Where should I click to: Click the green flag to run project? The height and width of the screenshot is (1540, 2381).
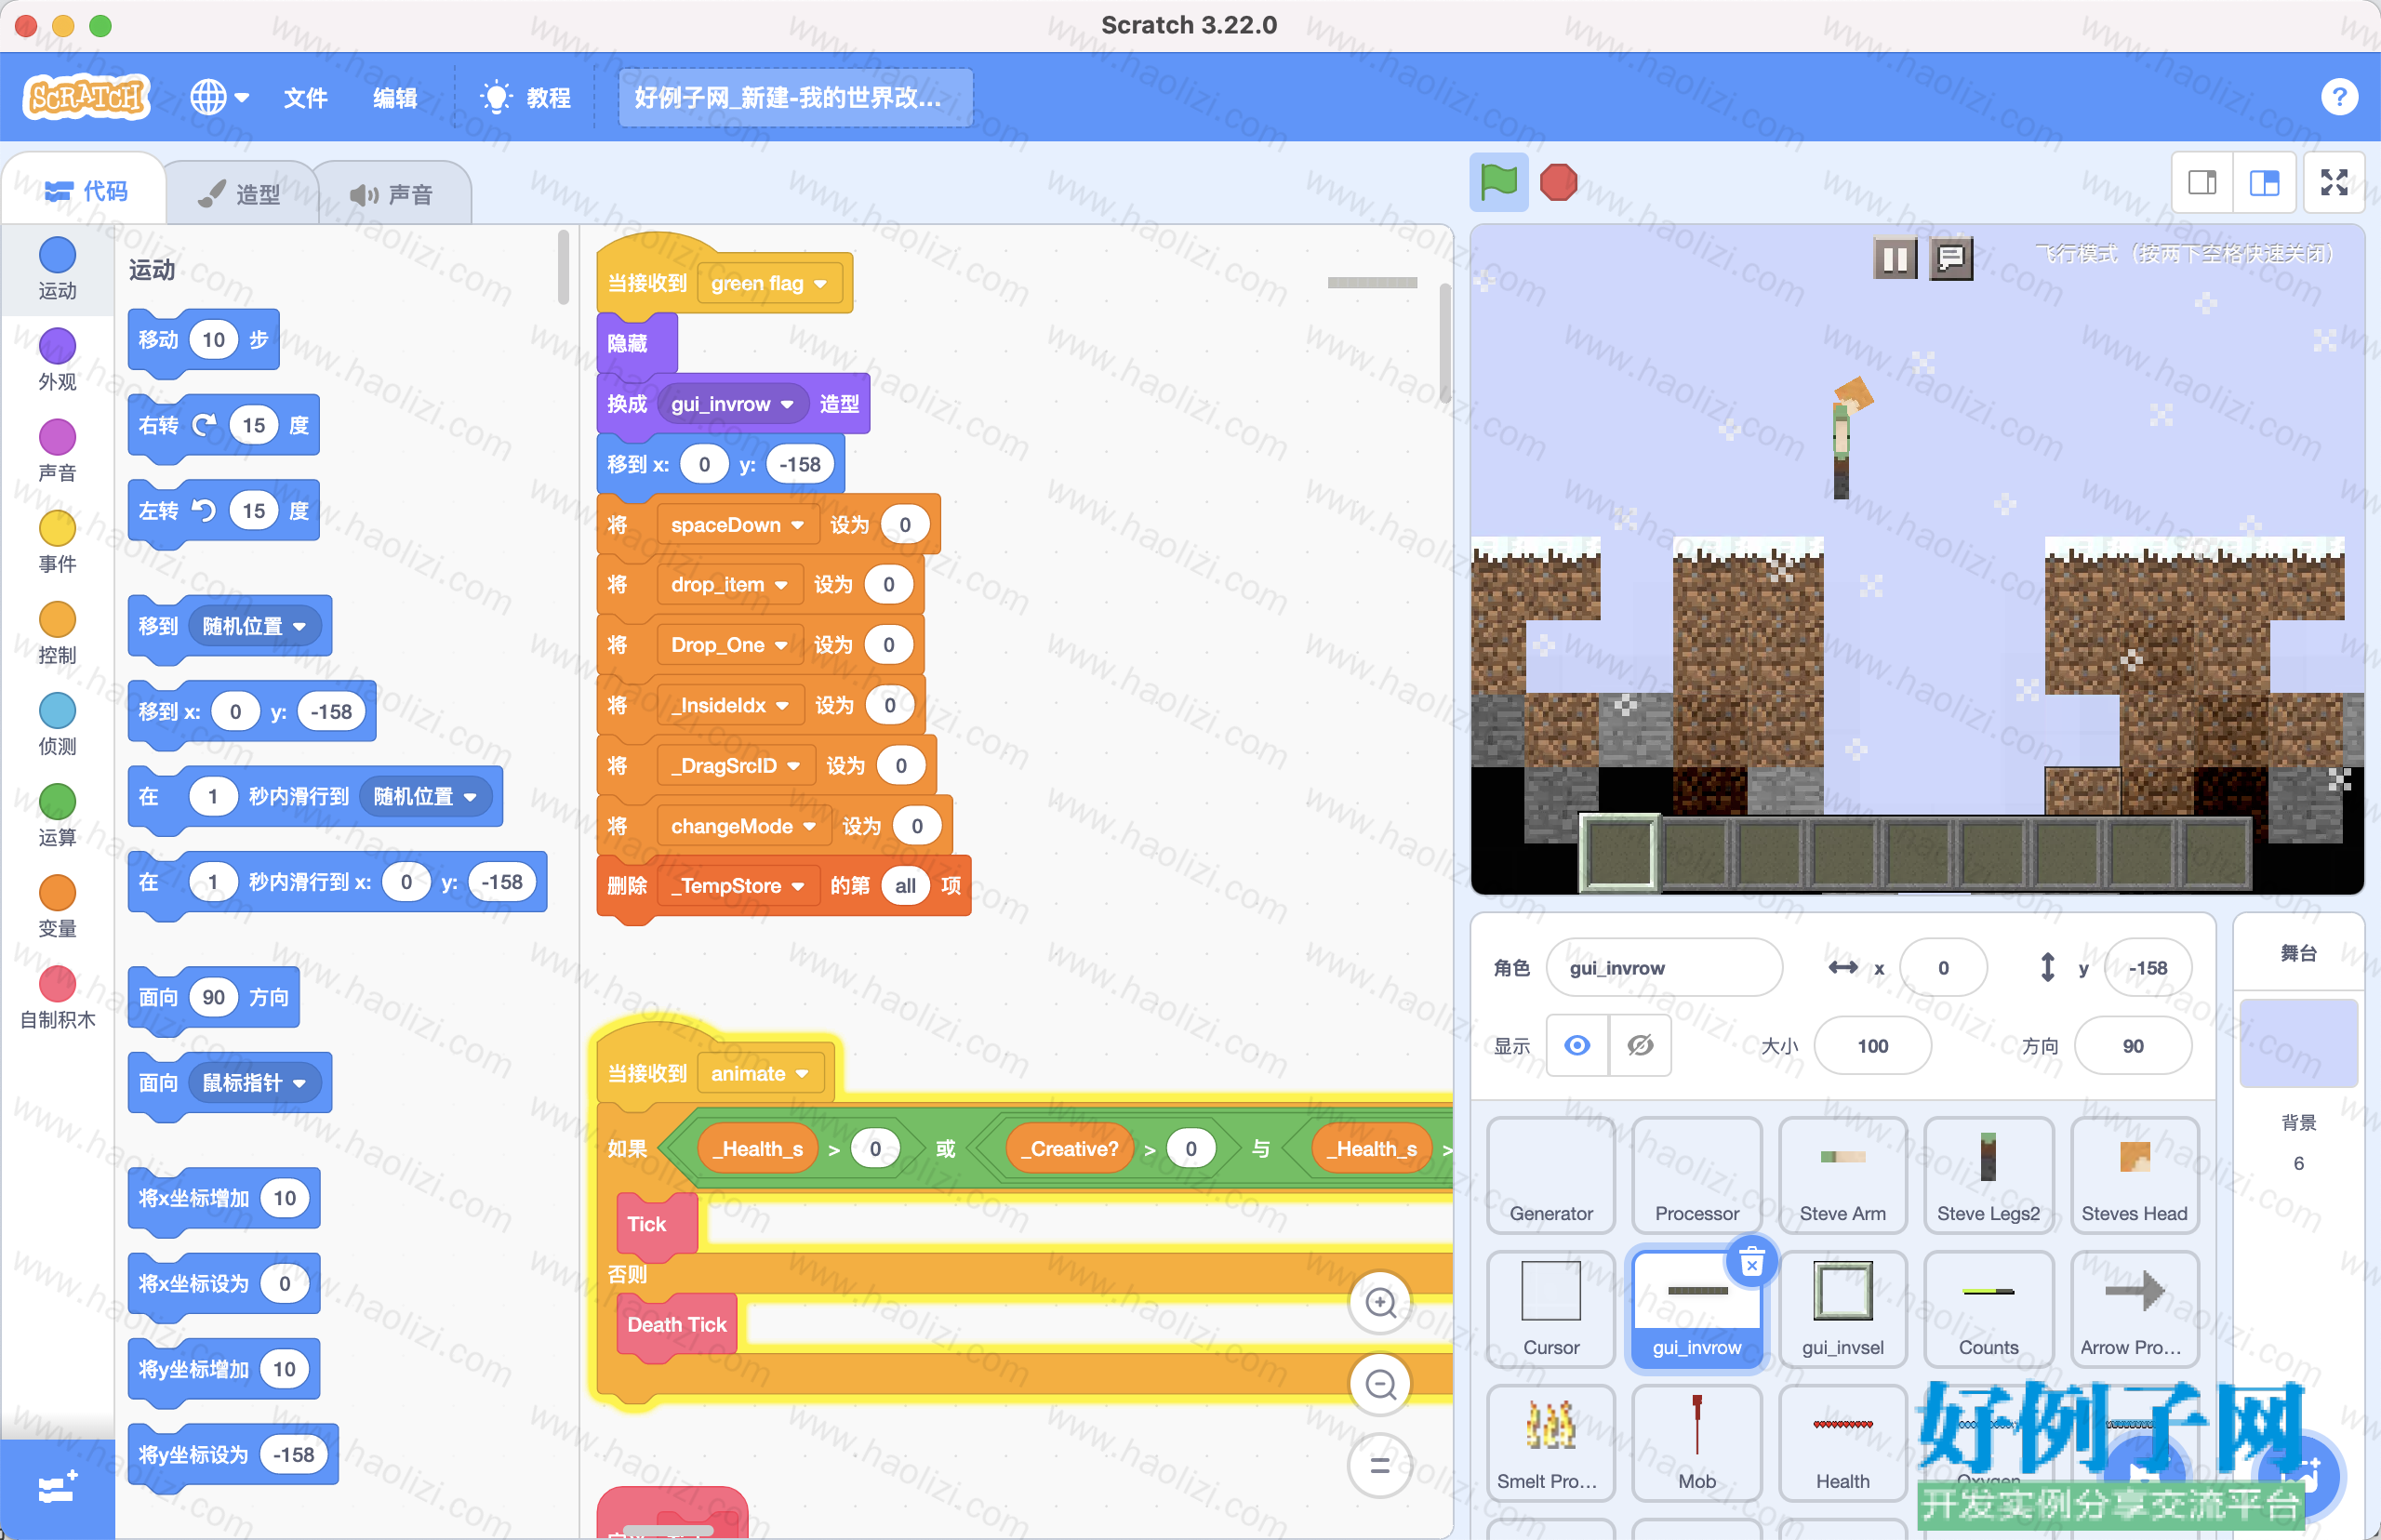1498,182
